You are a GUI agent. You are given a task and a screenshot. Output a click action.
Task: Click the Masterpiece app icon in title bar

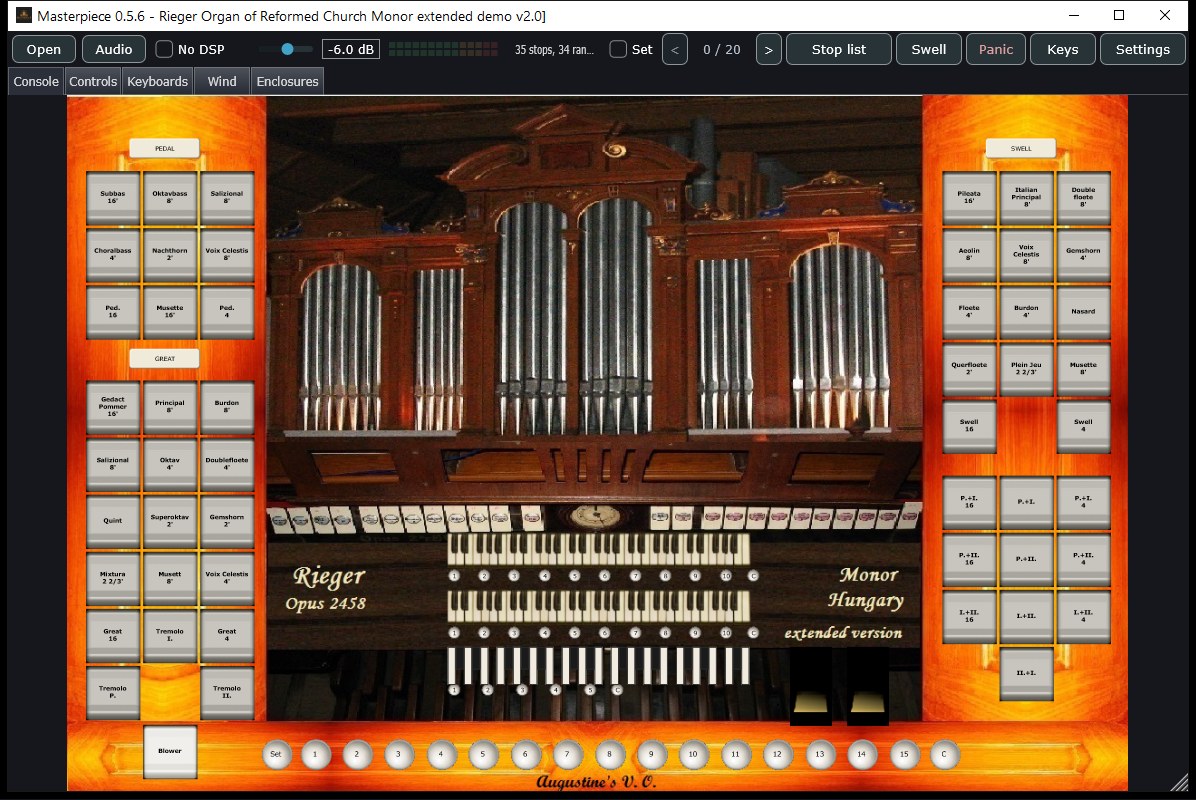pyautogui.click(x=24, y=15)
